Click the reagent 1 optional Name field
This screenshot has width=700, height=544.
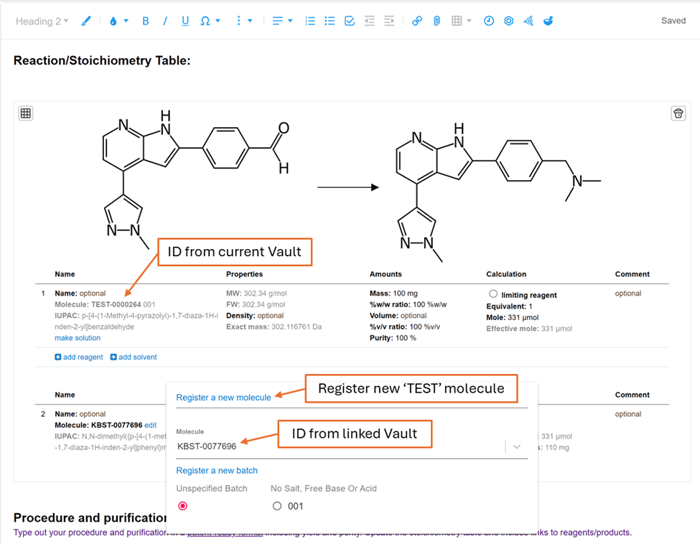pyautogui.click(x=92, y=293)
